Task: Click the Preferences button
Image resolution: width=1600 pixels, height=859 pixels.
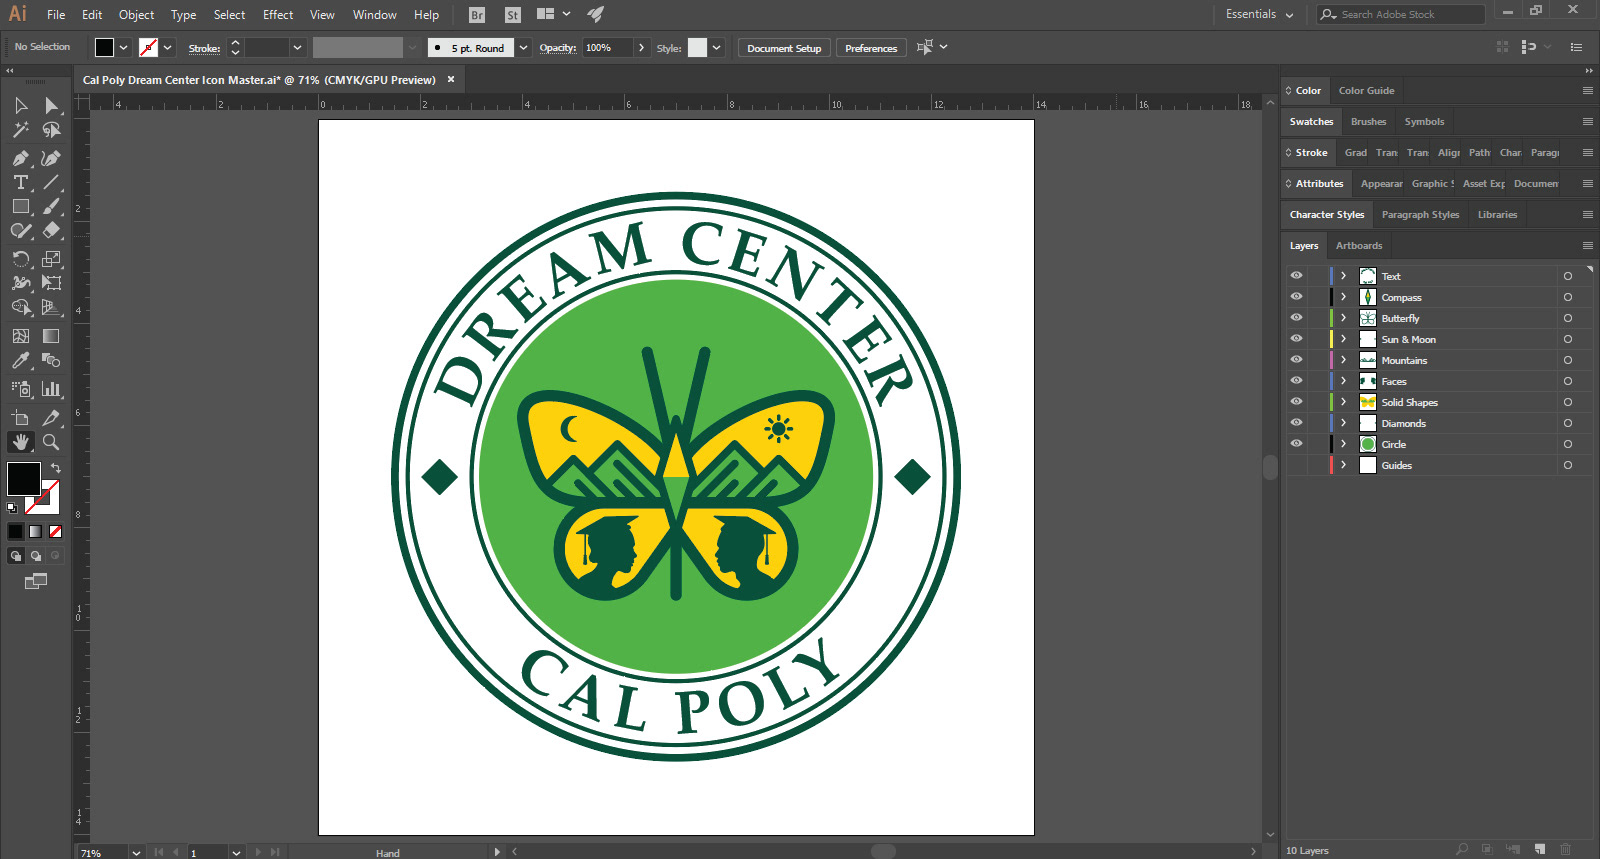Action: point(871,48)
